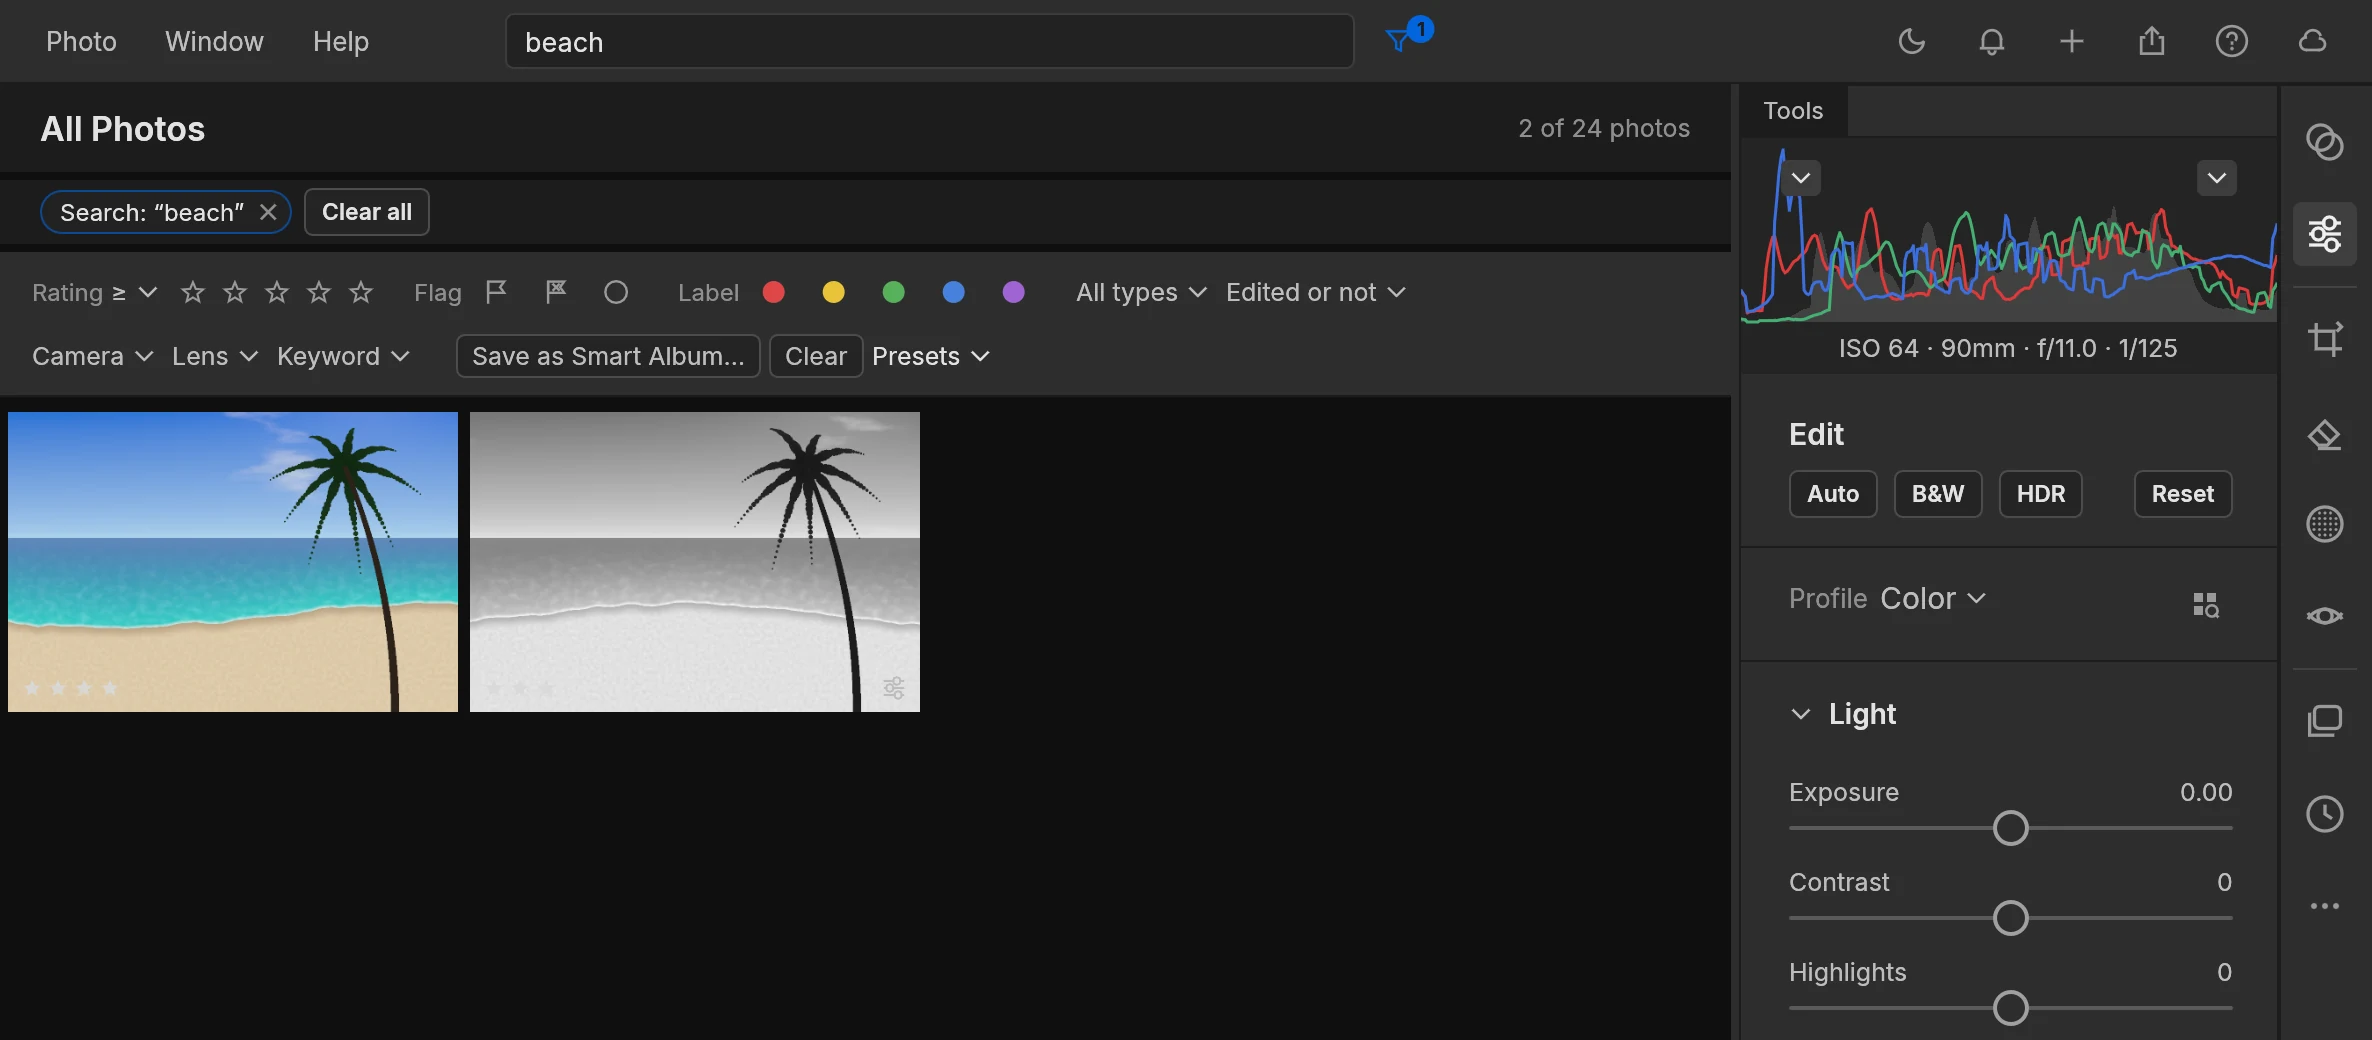Click the active filter funnel icon
Screen dimensions: 2372x1040
point(1399,41)
